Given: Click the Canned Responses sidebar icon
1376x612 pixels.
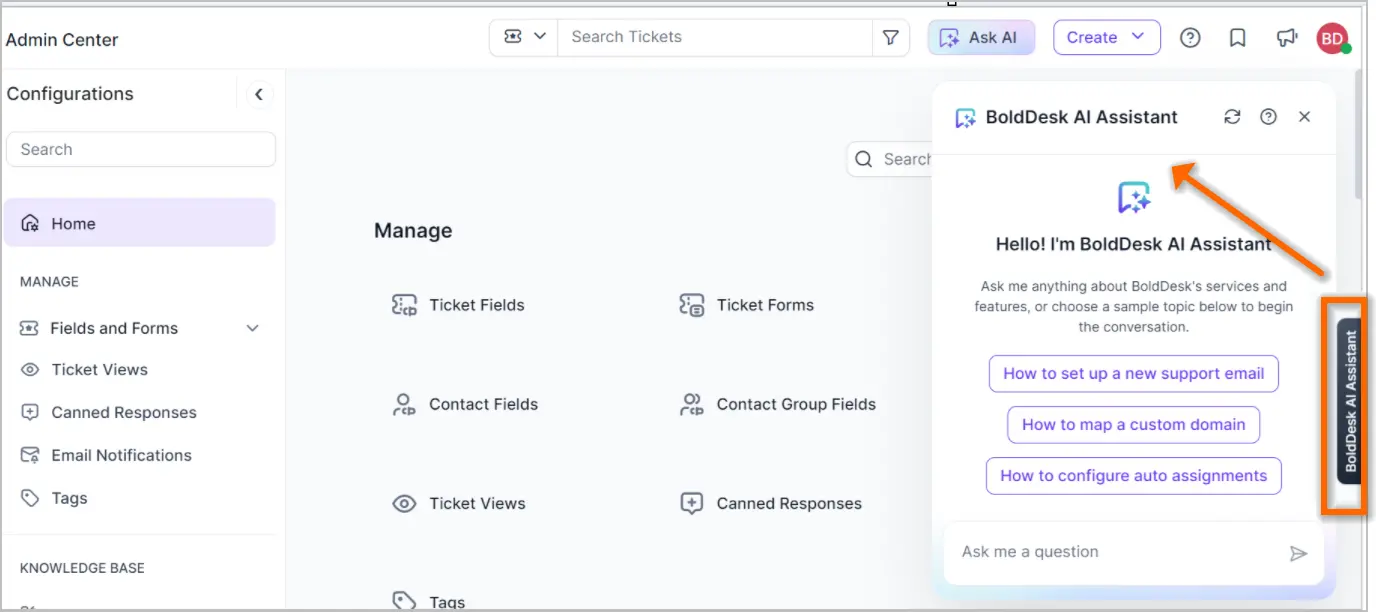Looking at the screenshot, I should pos(31,412).
